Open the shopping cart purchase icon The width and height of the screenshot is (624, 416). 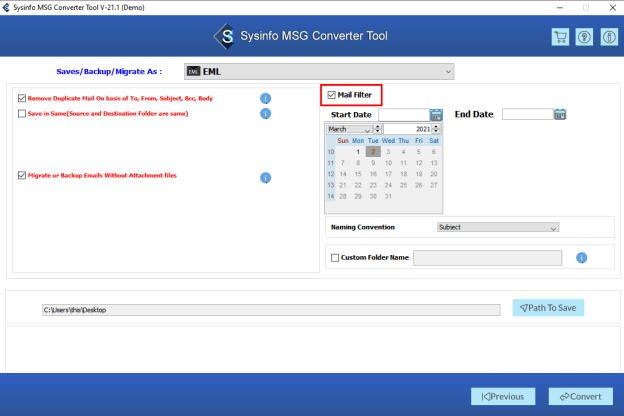point(560,37)
